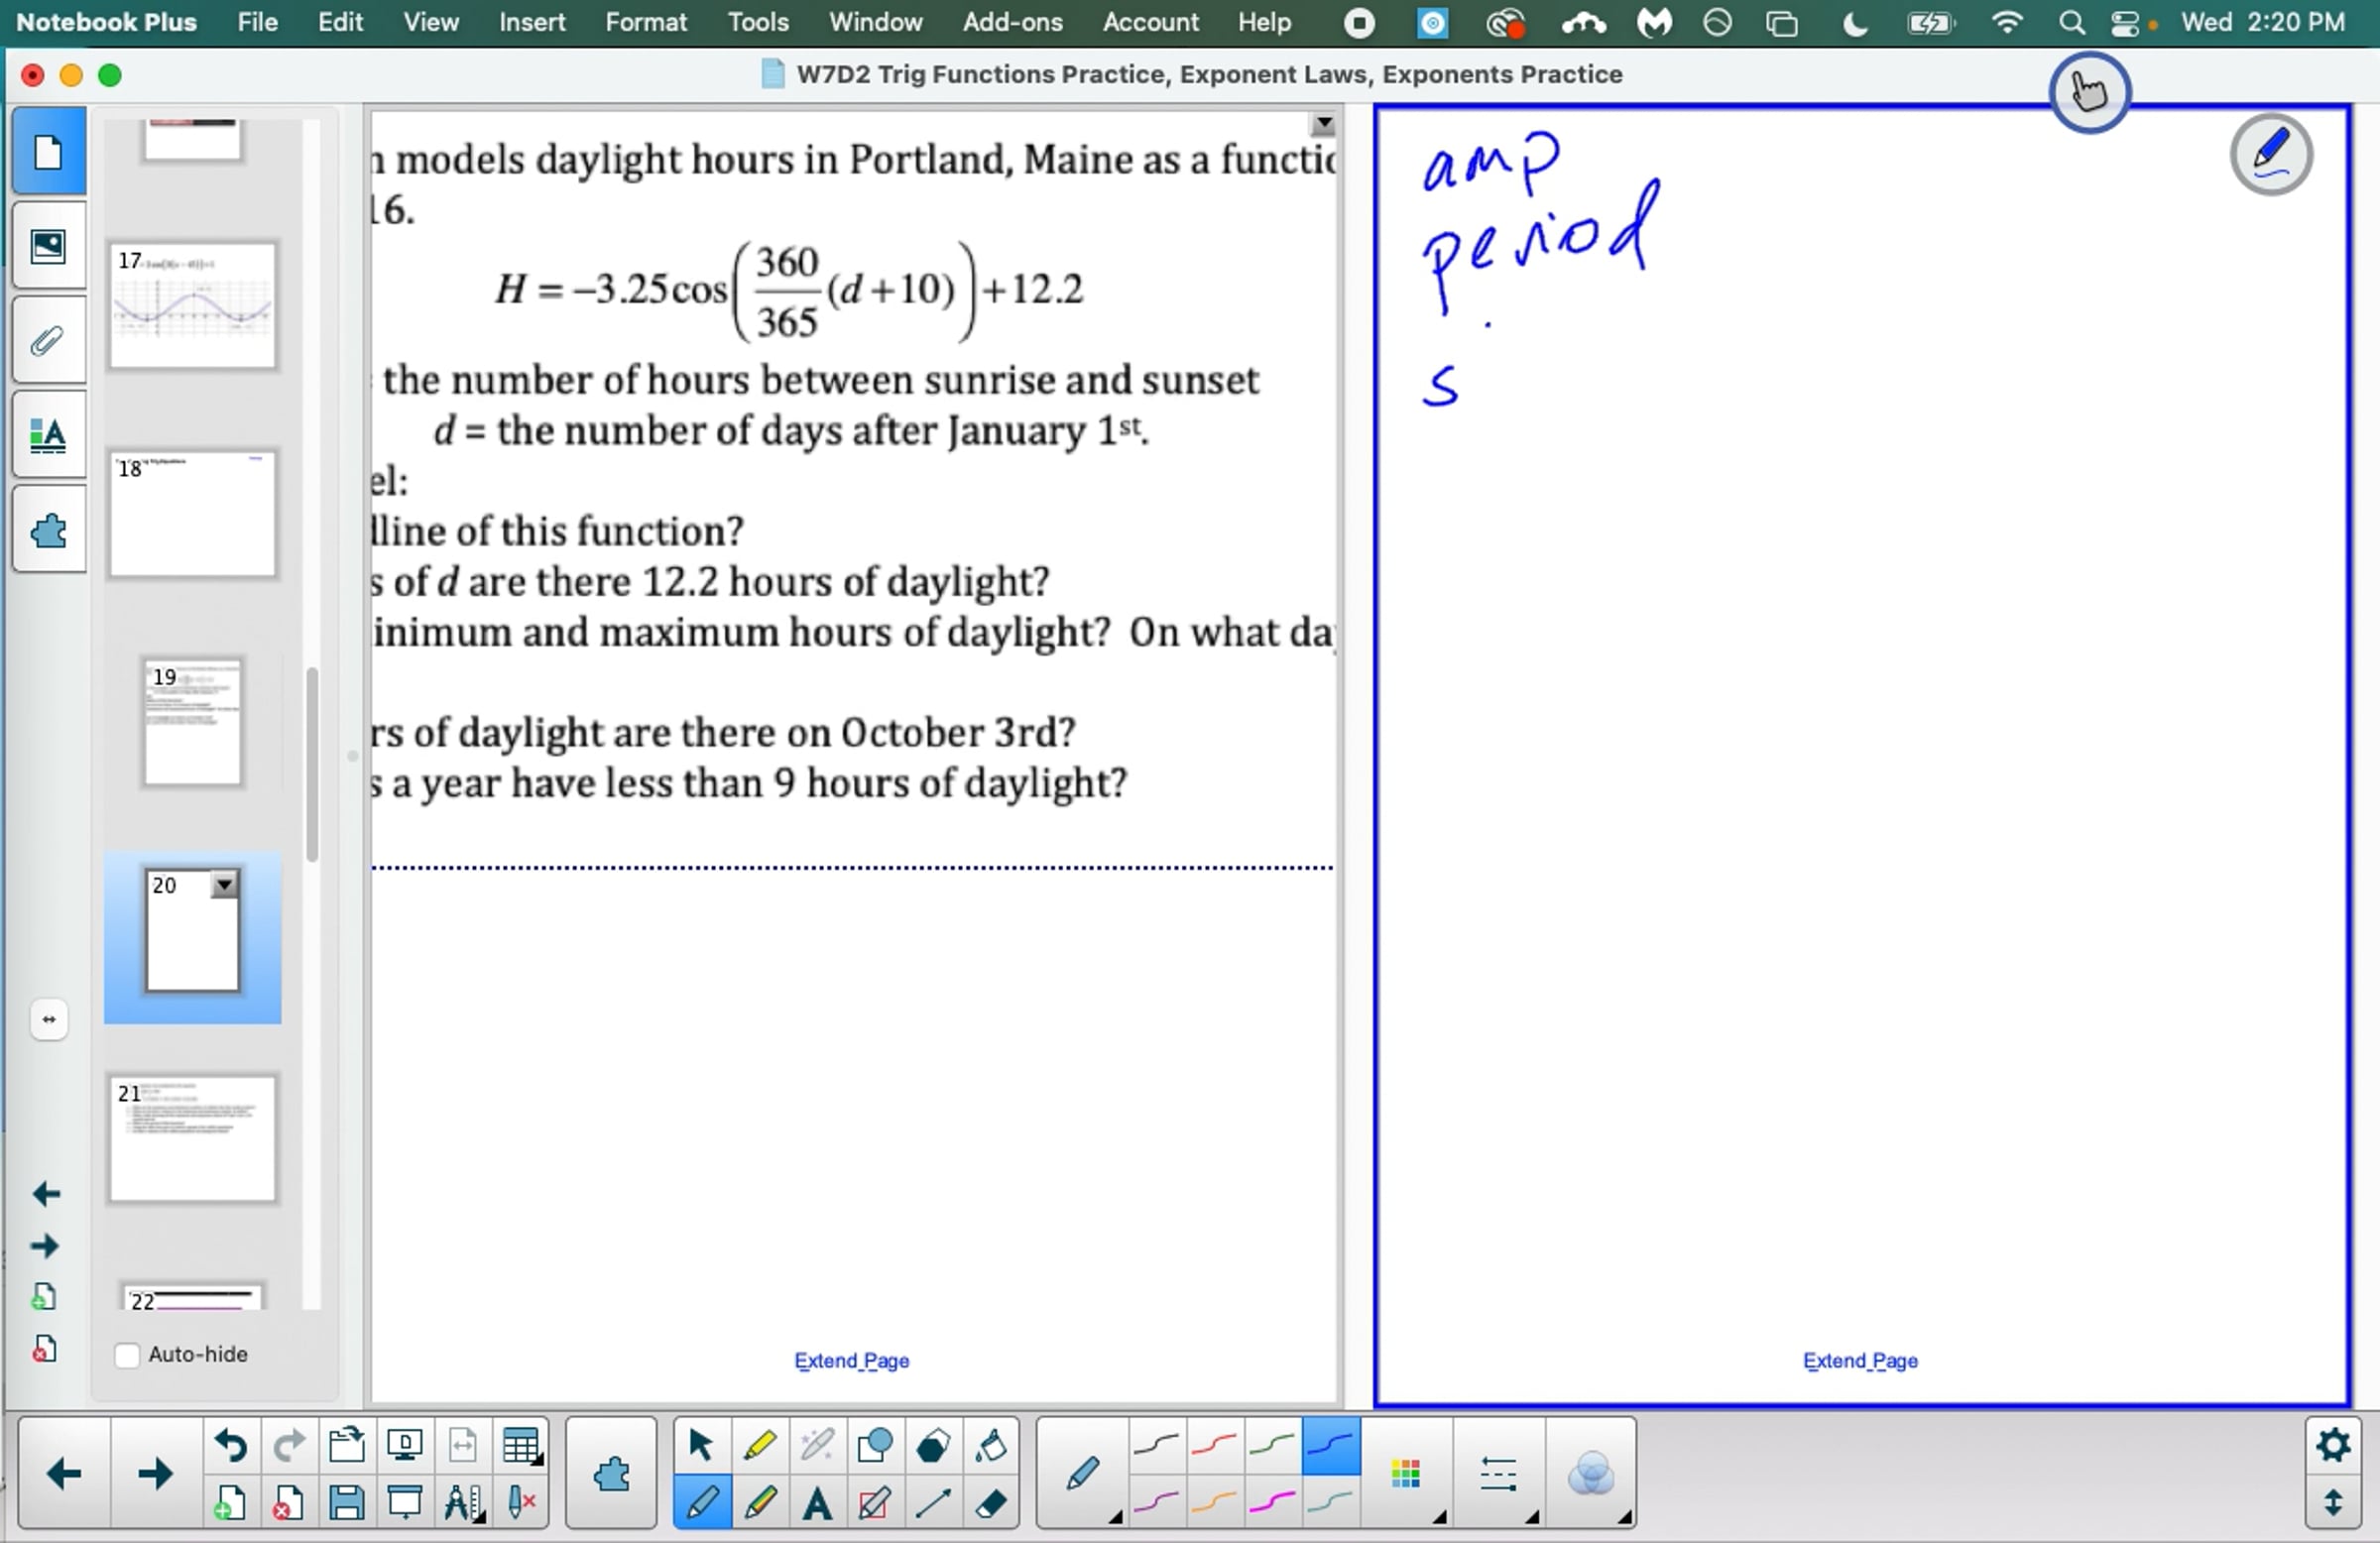Choose the Fill bucket tool
2380x1543 pixels.
(990, 1445)
